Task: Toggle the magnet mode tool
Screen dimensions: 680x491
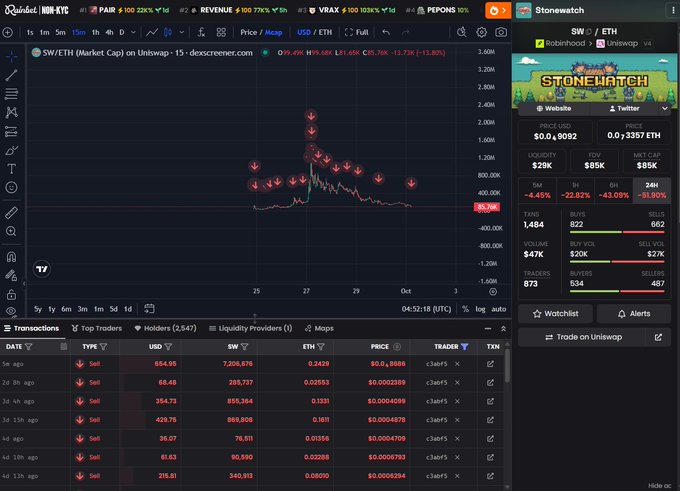Action: tap(12, 256)
